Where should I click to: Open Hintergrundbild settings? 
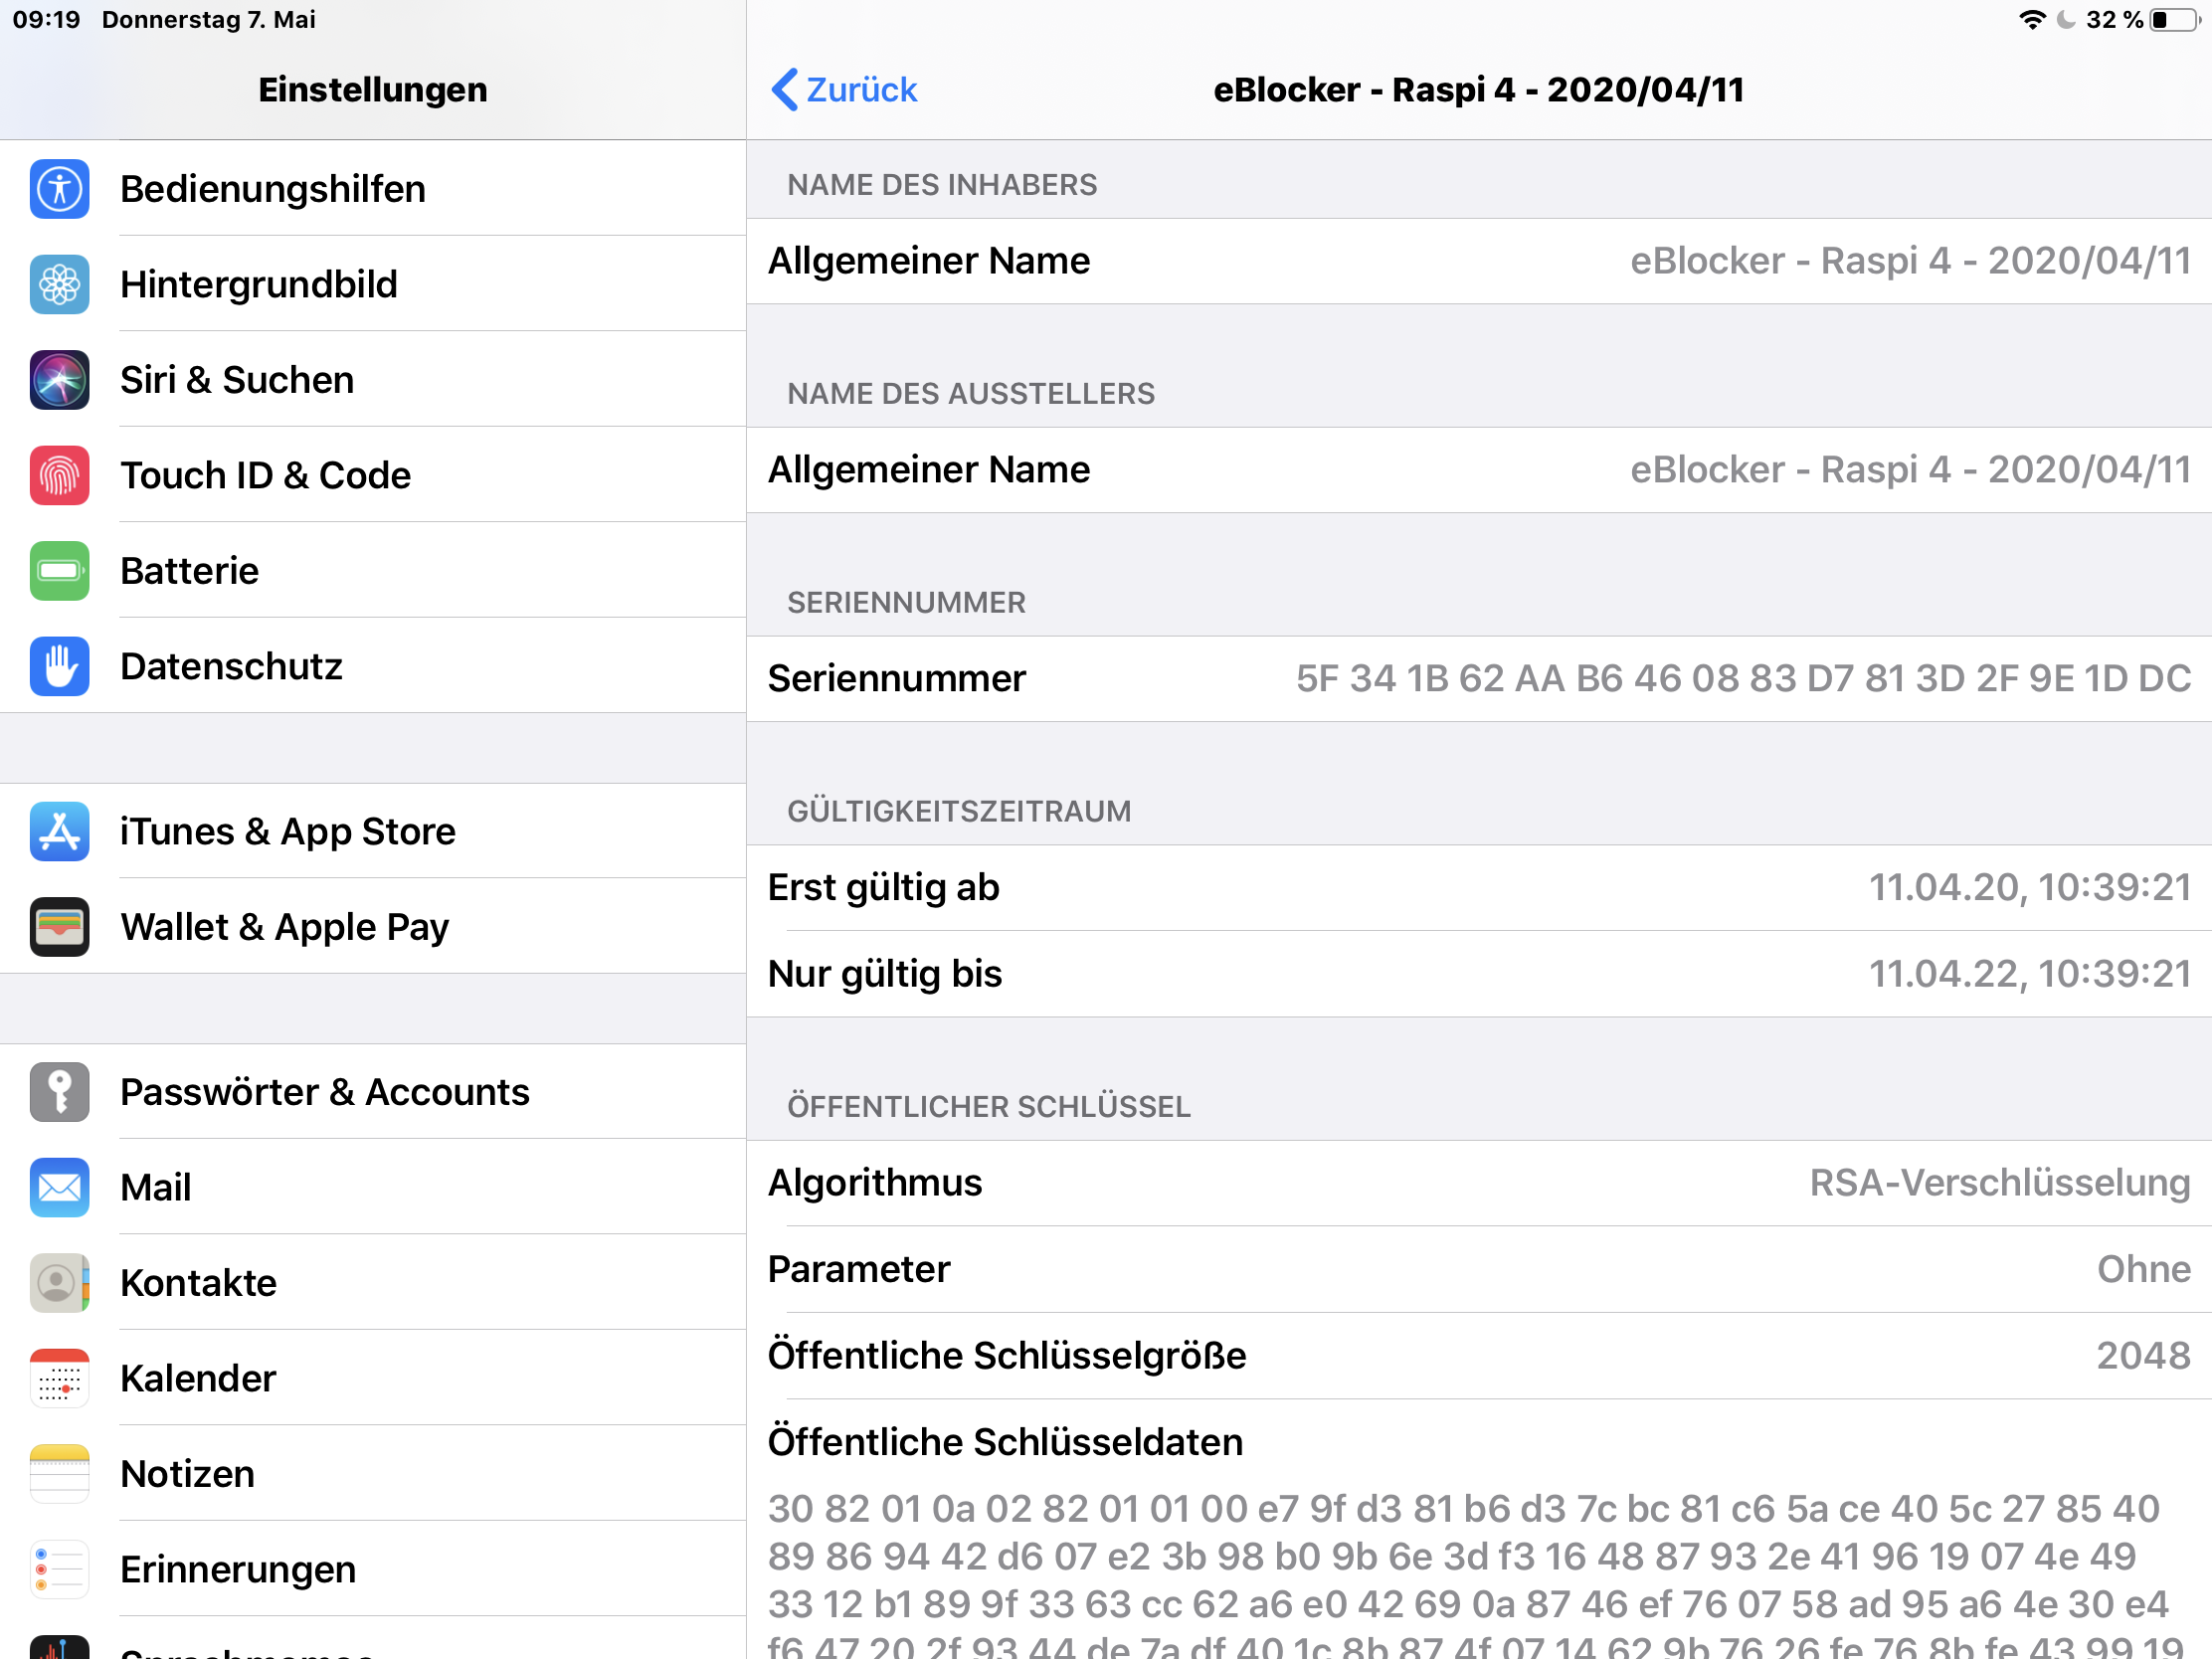pyautogui.click(x=373, y=284)
